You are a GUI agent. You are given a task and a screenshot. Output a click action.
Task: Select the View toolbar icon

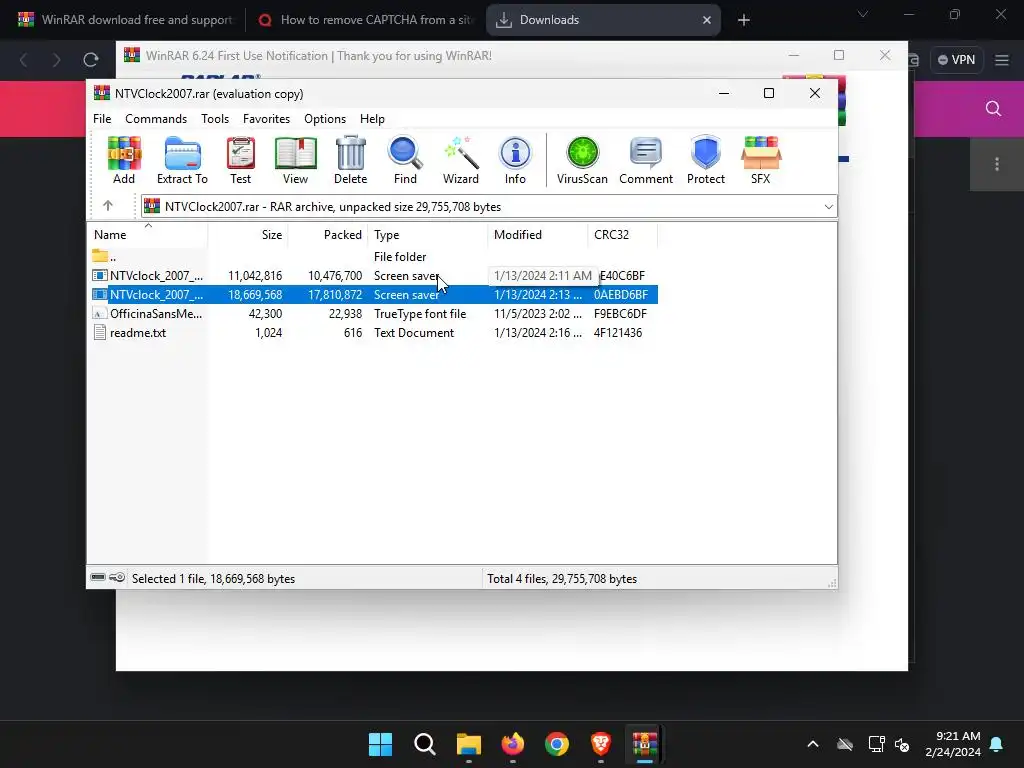point(295,160)
